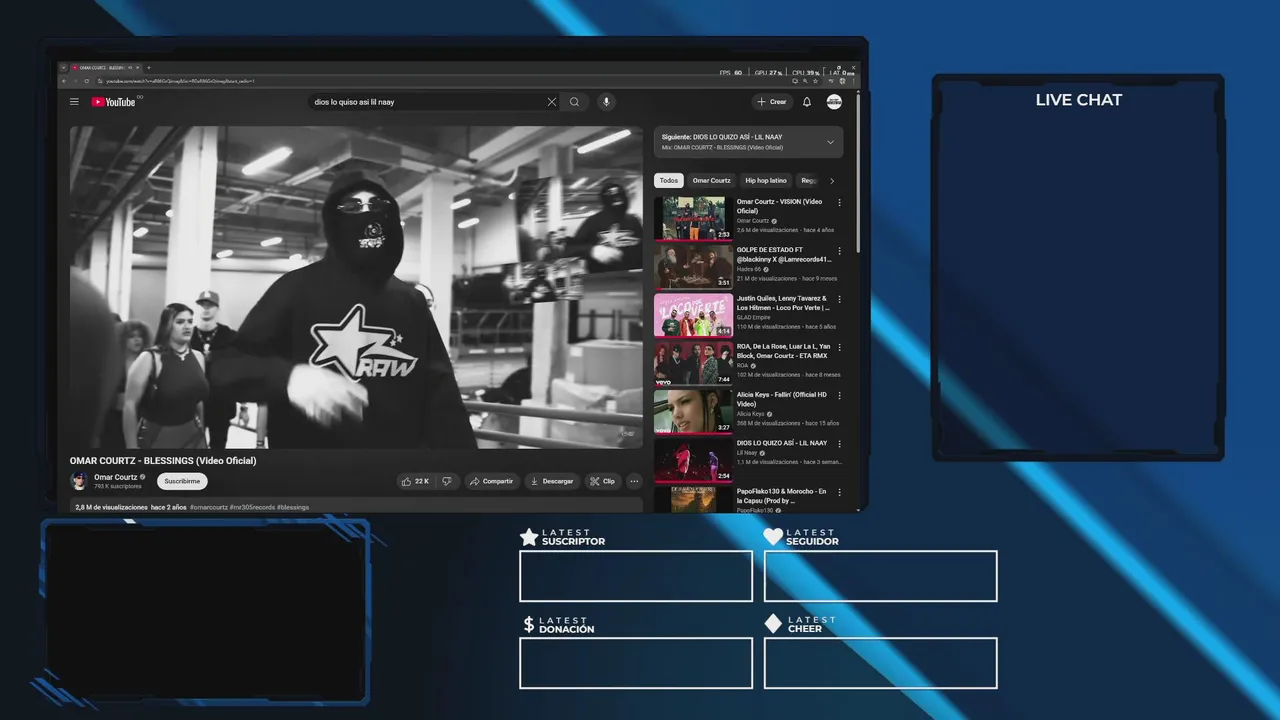Click 'Lil Naay' channel name in sidebar
This screenshot has width=1280, height=720.
tap(747, 452)
